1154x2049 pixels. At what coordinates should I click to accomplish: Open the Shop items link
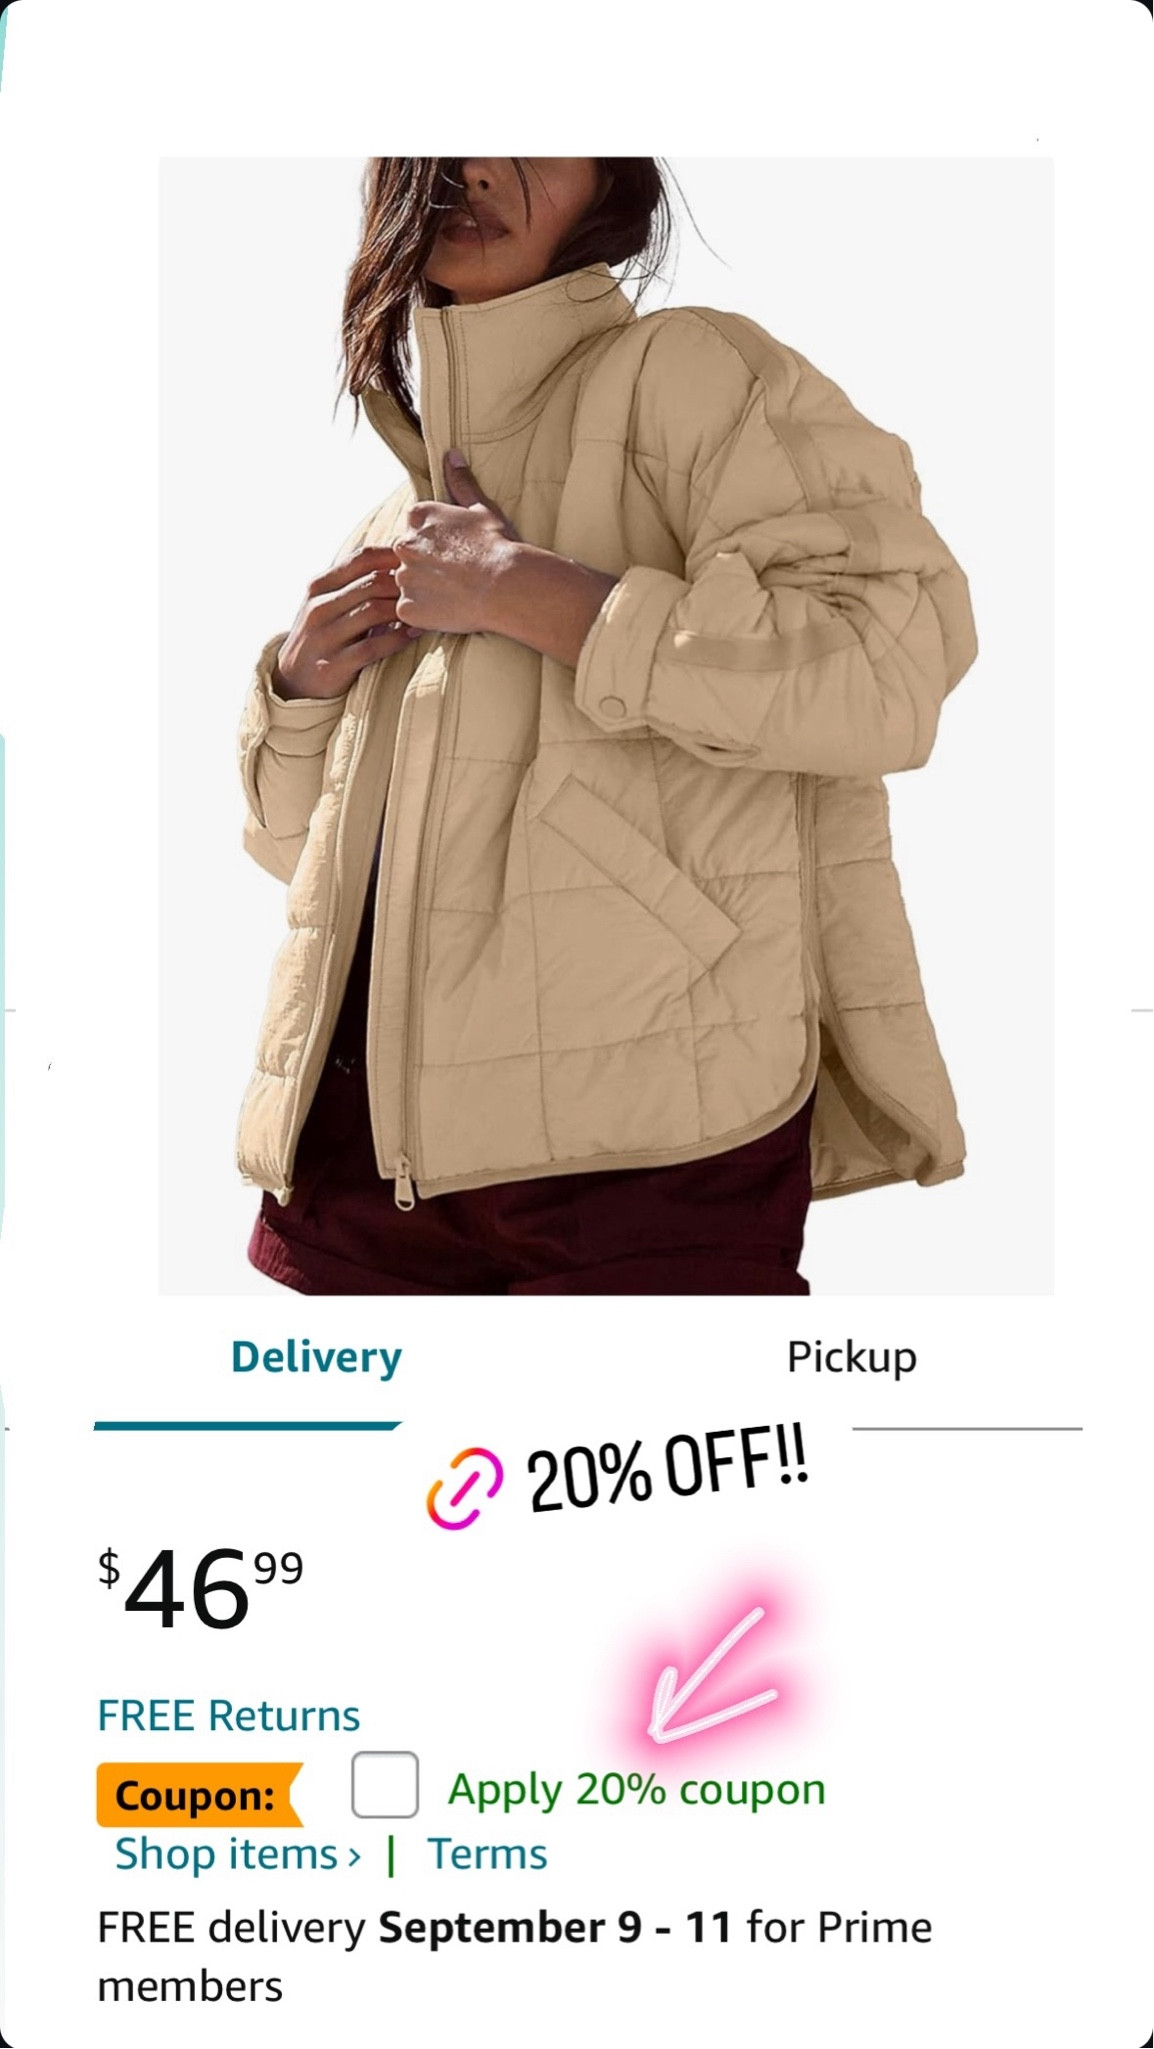coord(227,1854)
